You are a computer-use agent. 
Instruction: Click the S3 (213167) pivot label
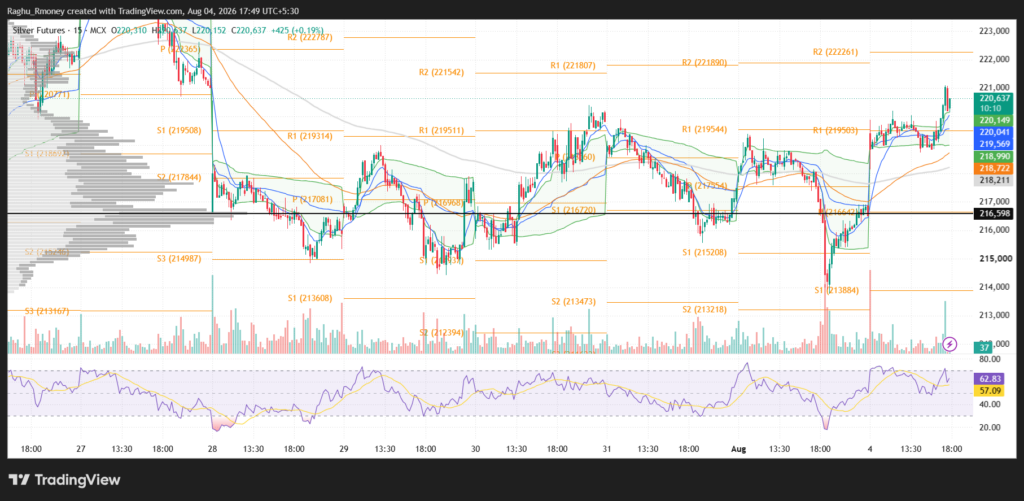[47, 310]
